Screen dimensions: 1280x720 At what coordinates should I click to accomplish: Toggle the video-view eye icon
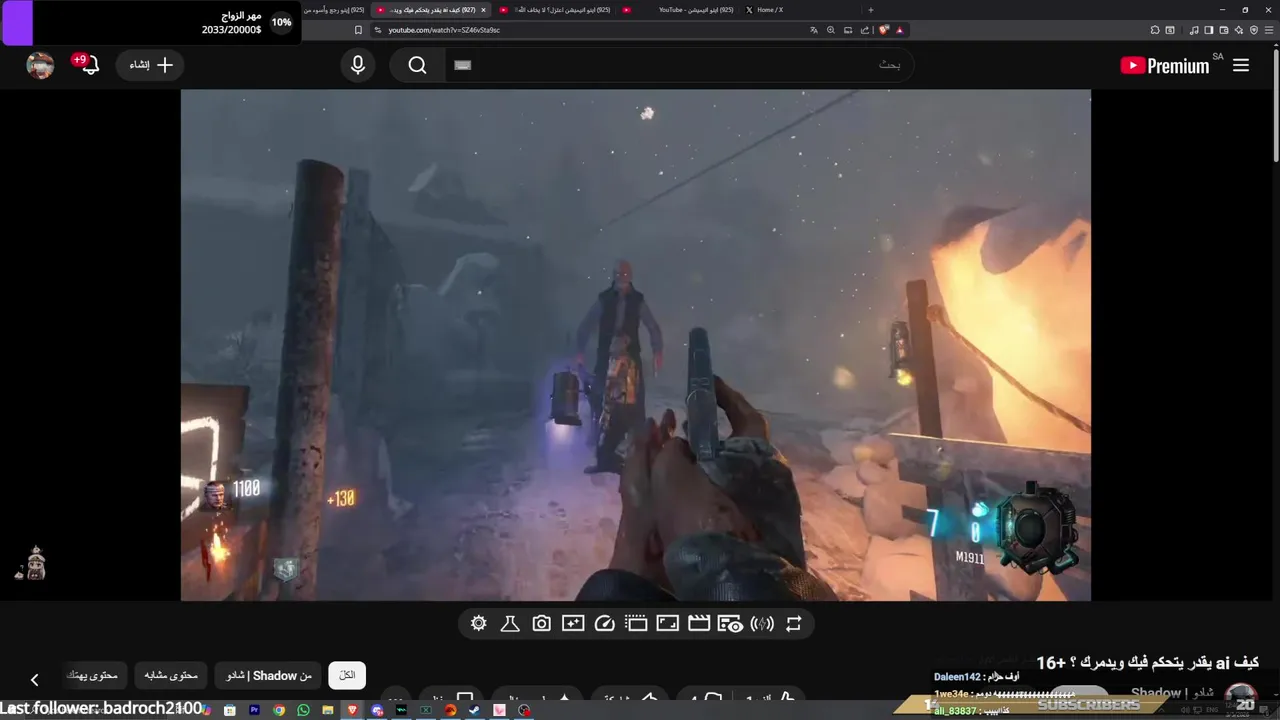[x=730, y=624]
